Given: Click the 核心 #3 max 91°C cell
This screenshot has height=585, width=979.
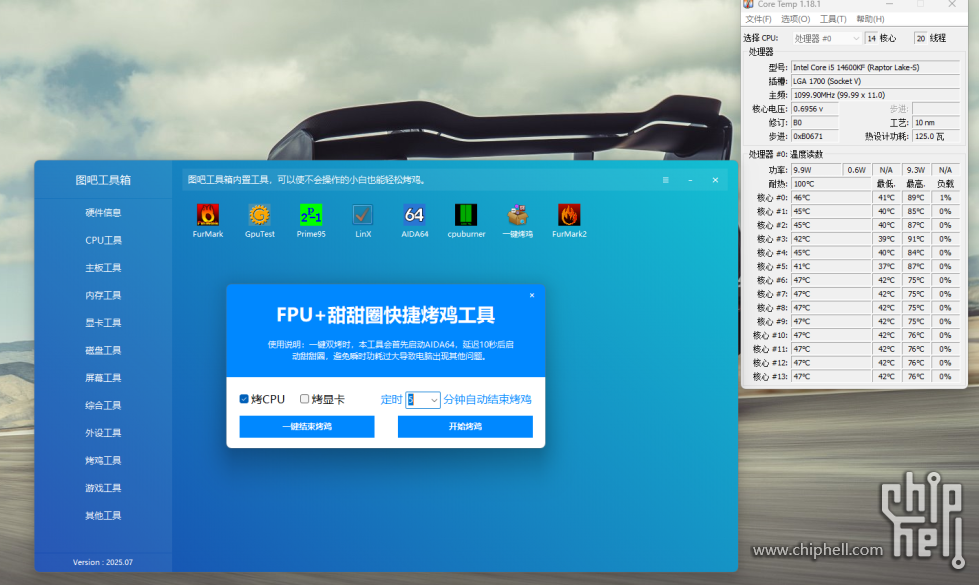Looking at the screenshot, I should click(x=916, y=238).
